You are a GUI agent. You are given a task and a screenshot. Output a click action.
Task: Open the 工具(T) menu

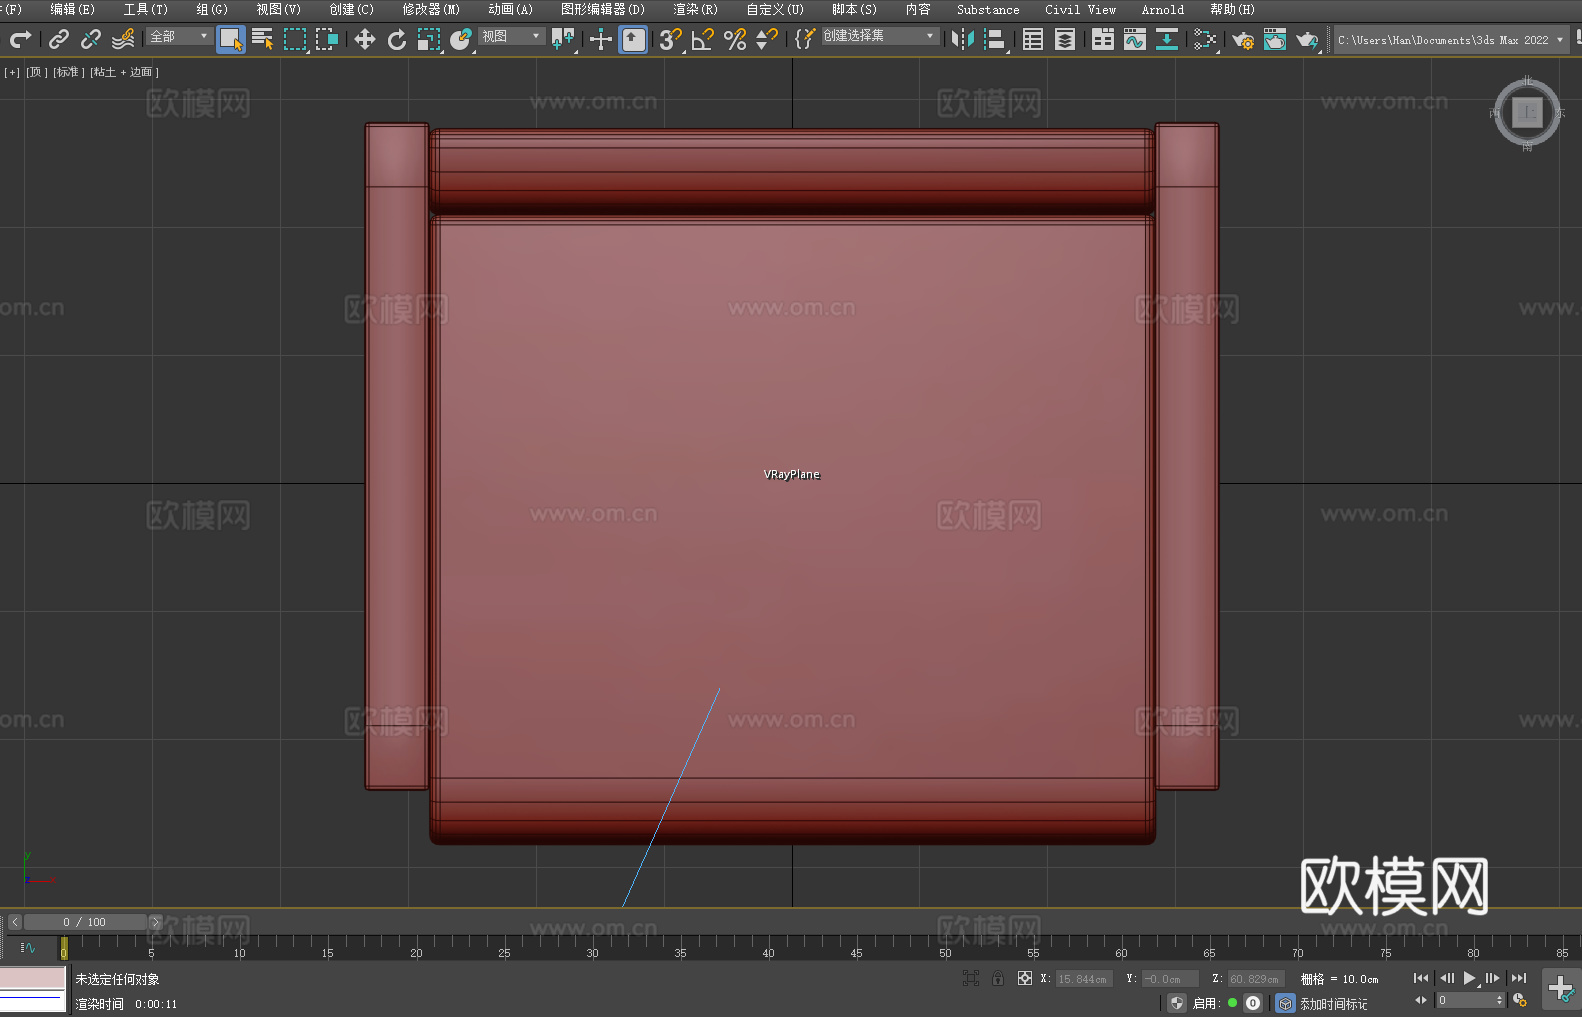click(x=145, y=9)
